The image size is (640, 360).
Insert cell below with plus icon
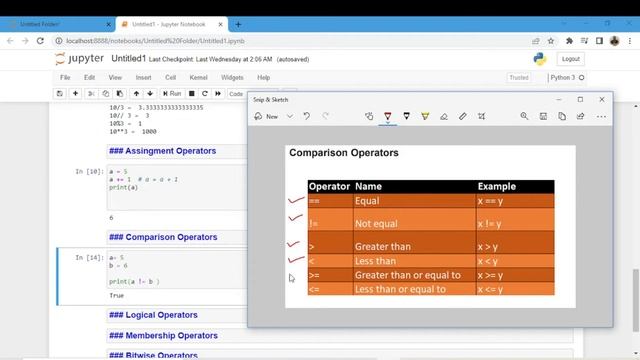click(x=76, y=93)
